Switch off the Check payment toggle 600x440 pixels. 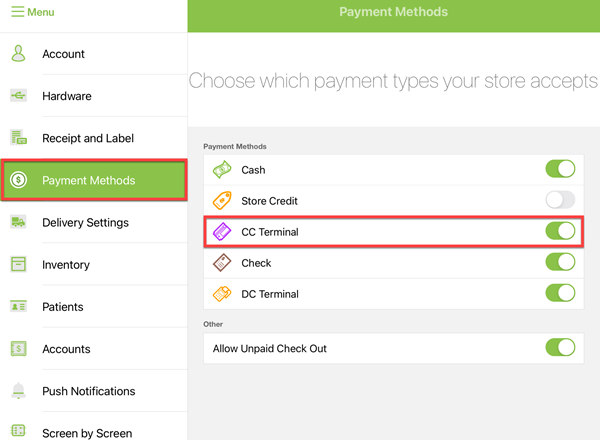(560, 263)
